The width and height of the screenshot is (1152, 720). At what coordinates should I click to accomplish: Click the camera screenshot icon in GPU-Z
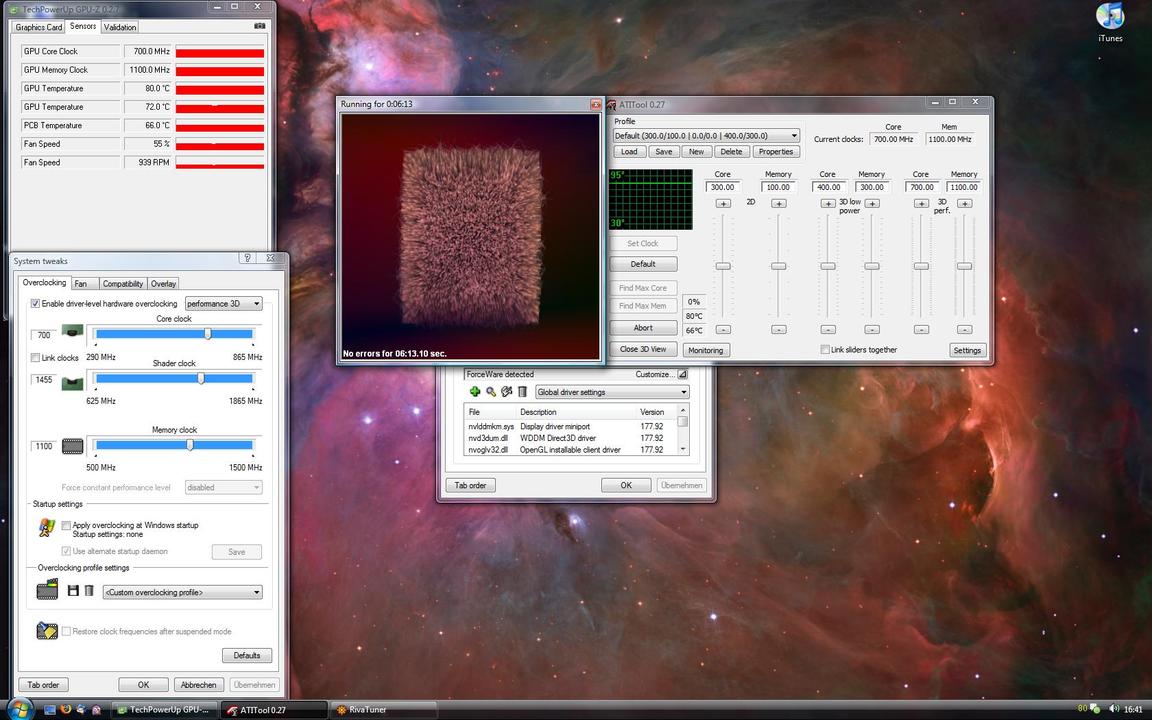(x=259, y=26)
